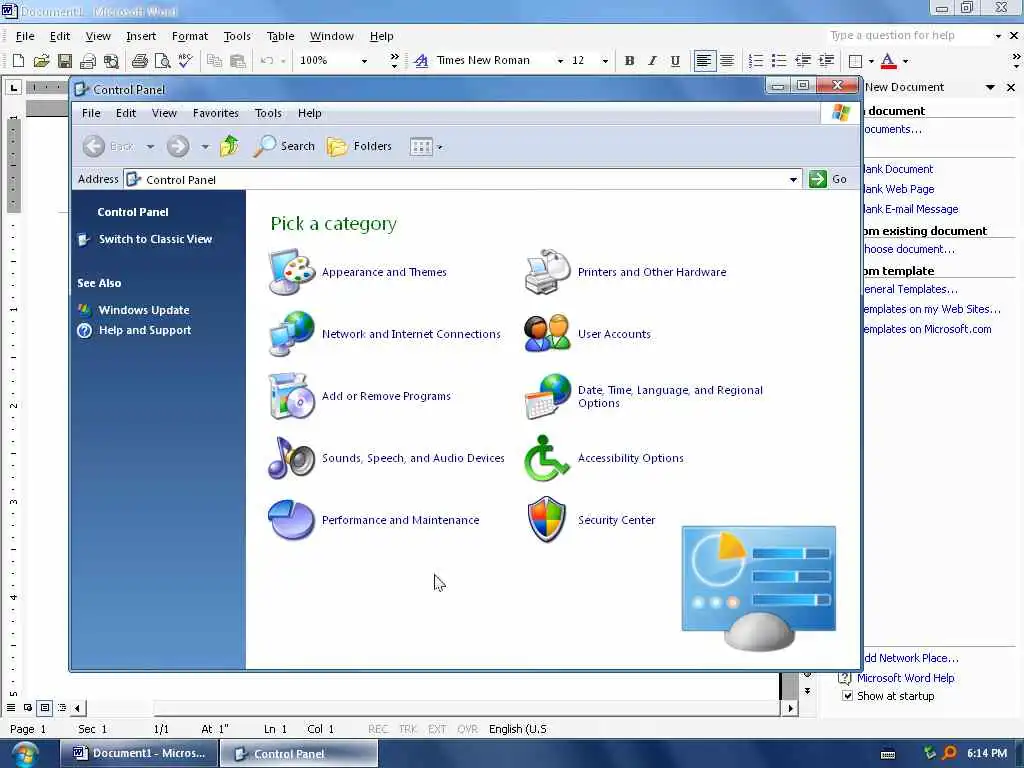Viewport: 1024px width, 768px height.
Task: Apply numbered list in Word toolbar
Action: tap(756, 61)
